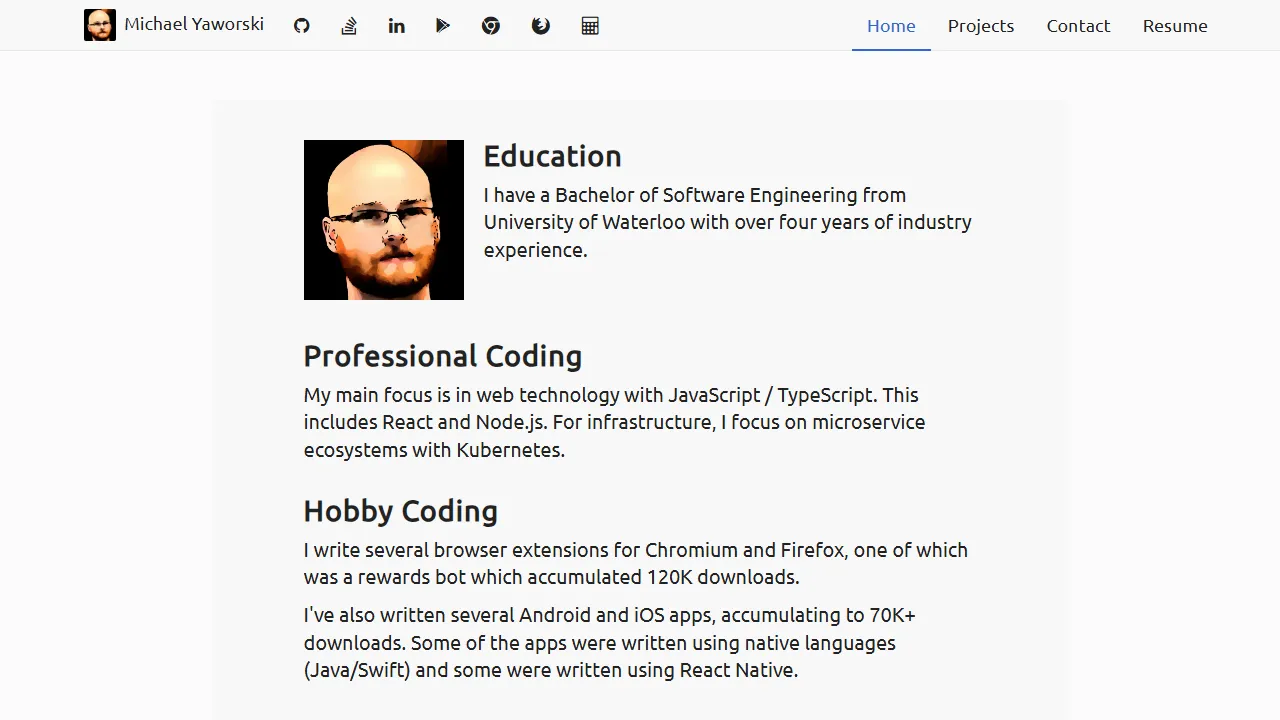Click the small avatar icon beside the name
Screen dimensions: 1280x720
99,24
